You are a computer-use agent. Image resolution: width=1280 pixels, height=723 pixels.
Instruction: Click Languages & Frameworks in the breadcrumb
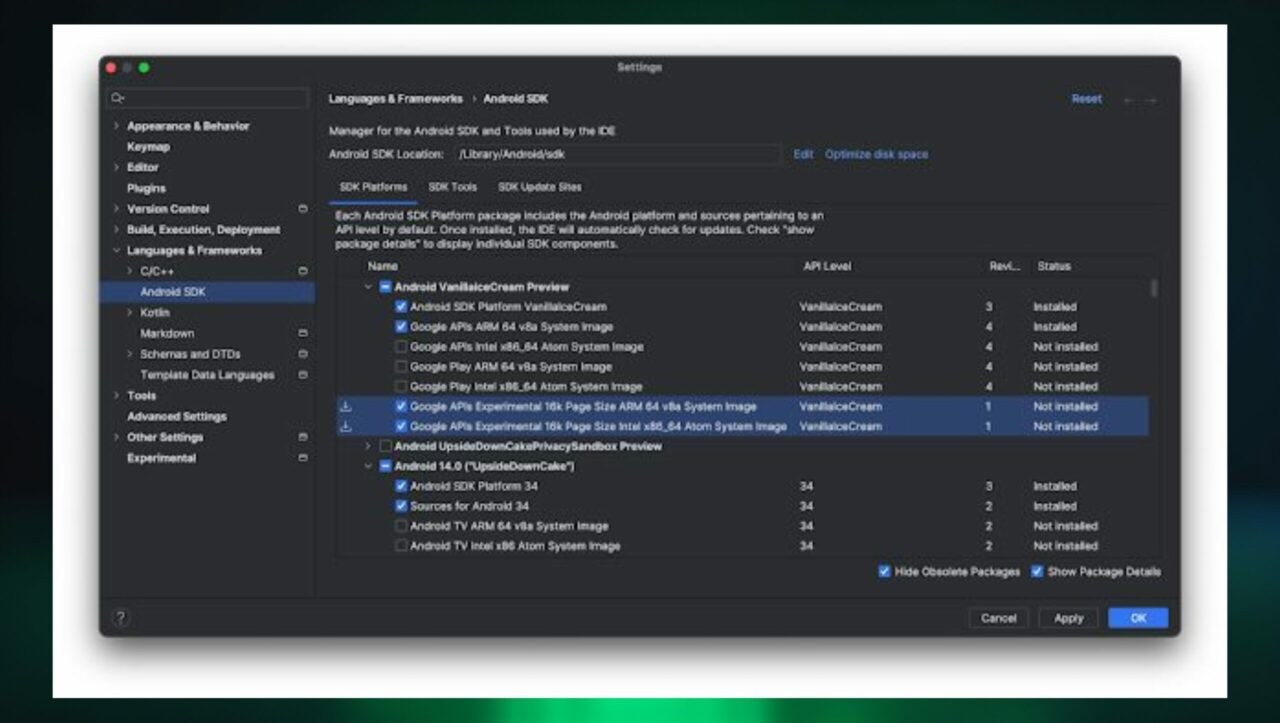pyautogui.click(x=395, y=99)
